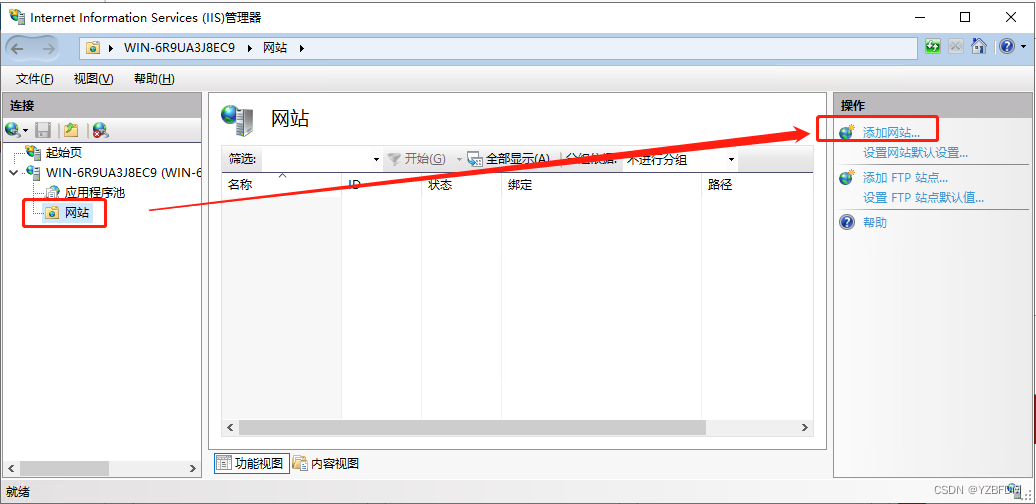
Task: Open the 文件(F) menu
Action: click(x=34, y=79)
